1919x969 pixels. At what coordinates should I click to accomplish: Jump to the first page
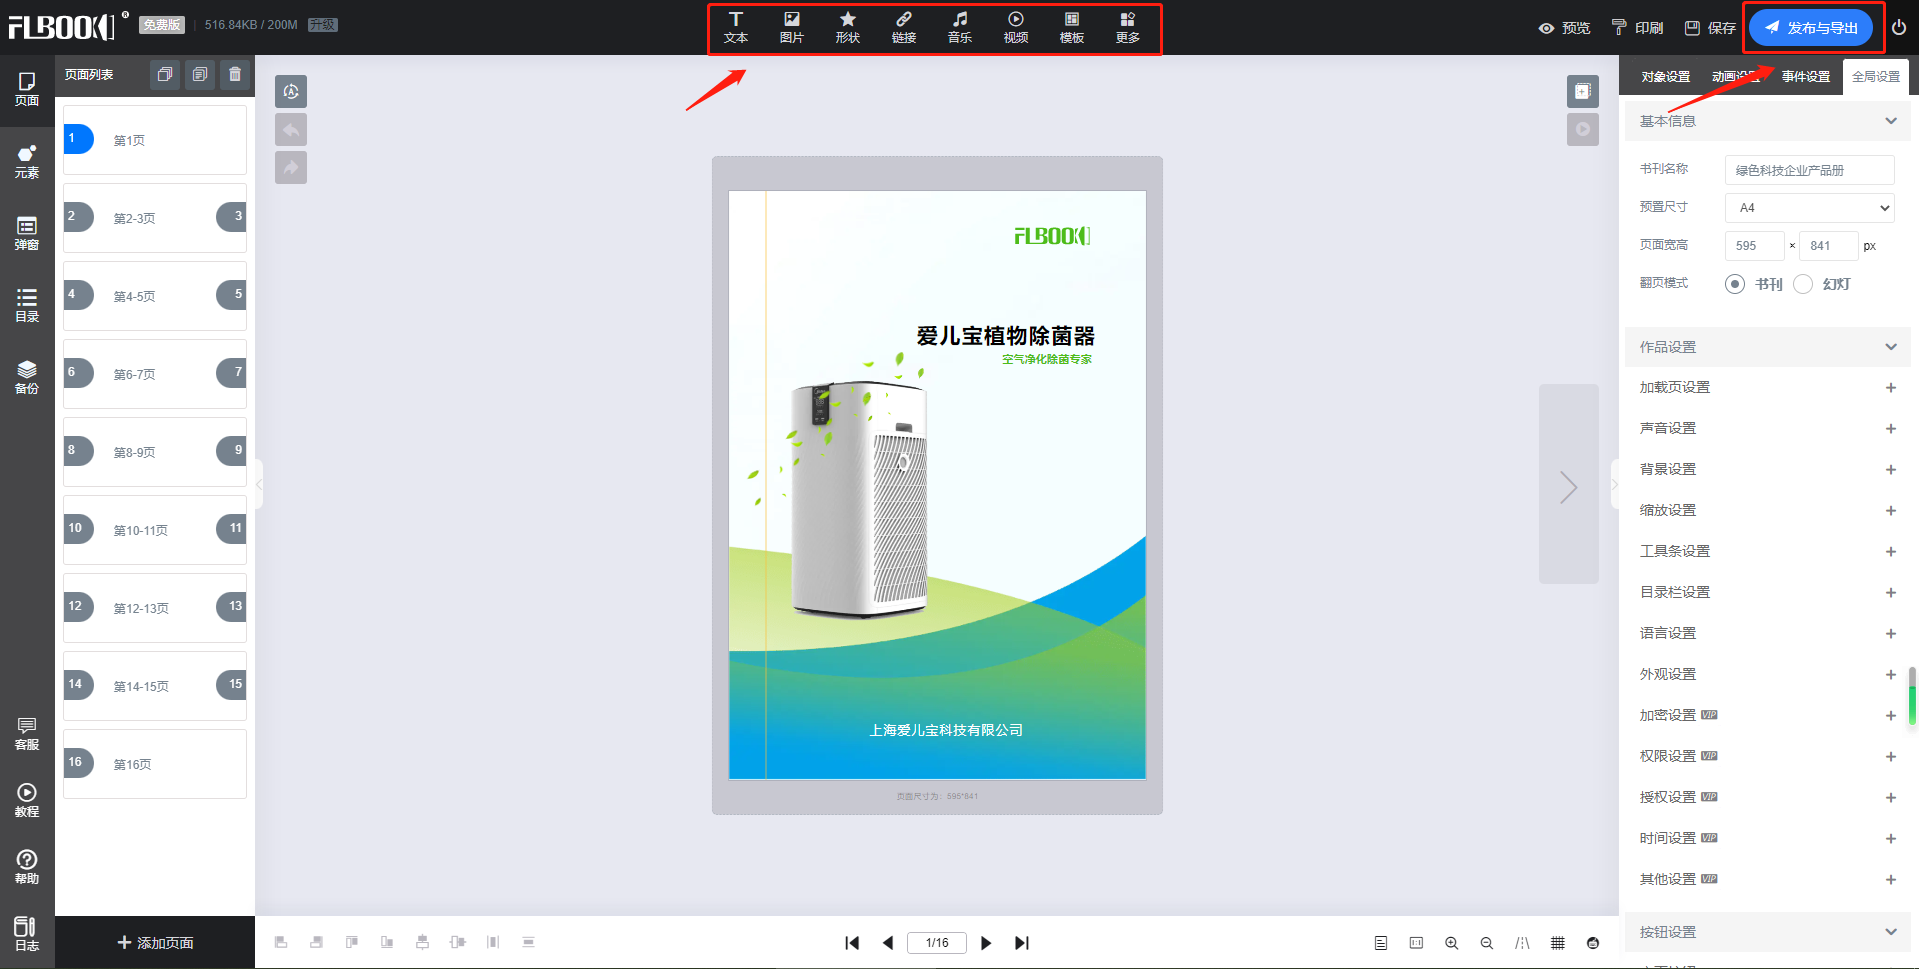(852, 943)
